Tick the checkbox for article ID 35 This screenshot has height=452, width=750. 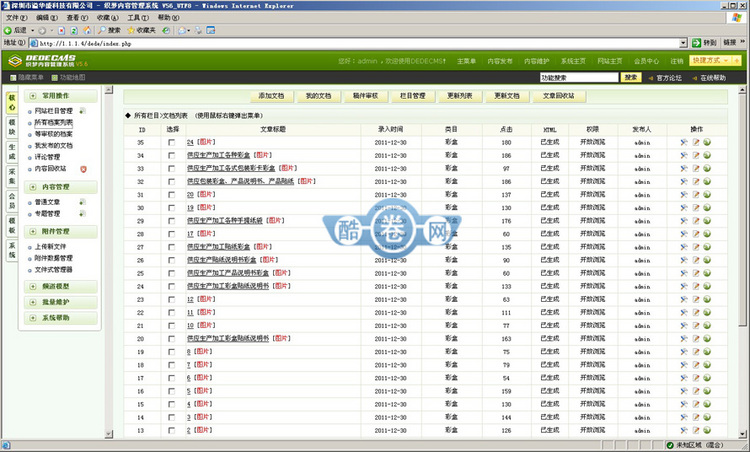pos(171,143)
